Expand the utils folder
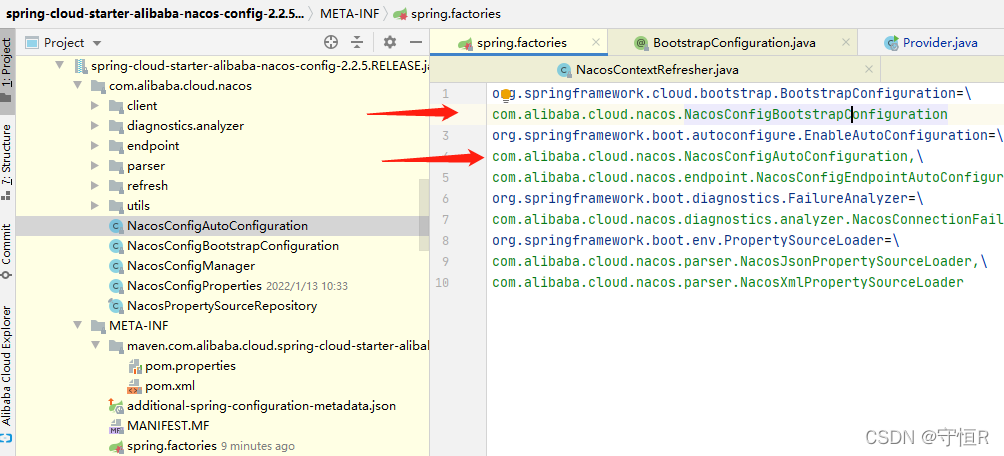The height and width of the screenshot is (456, 1004). 95,206
